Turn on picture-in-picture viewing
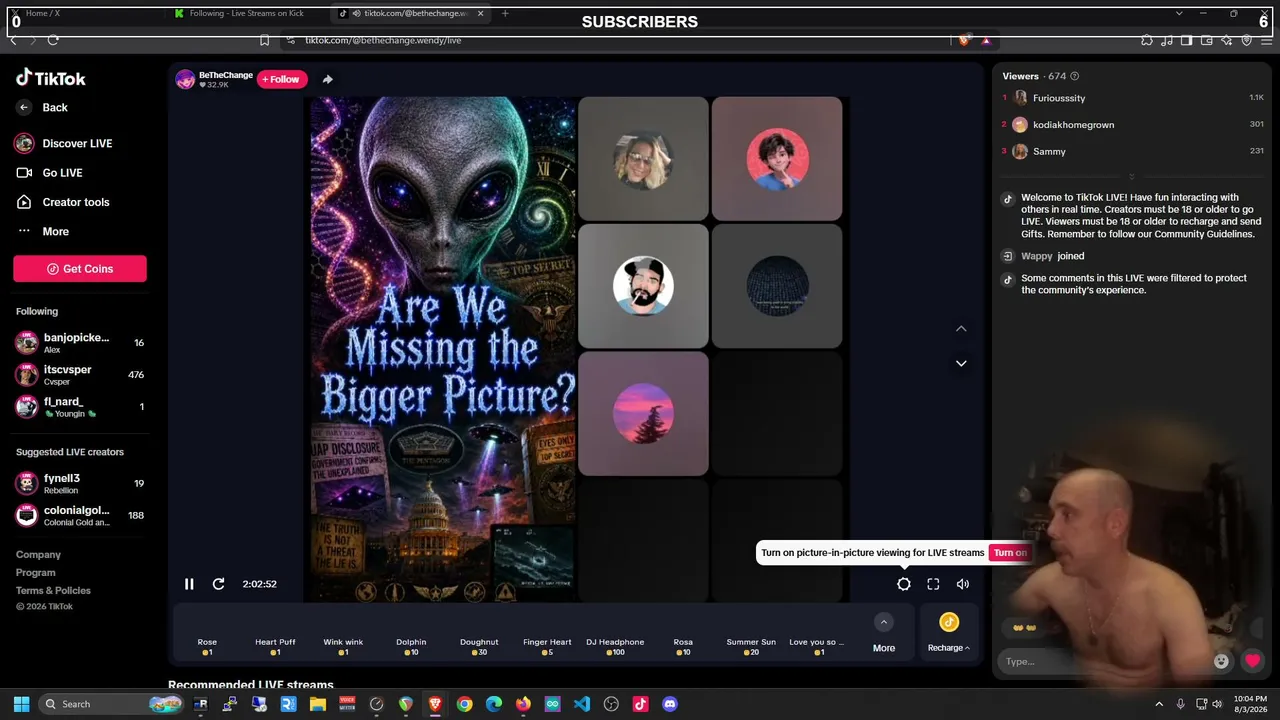Screen dimensions: 1280x720 coord(1009,552)
